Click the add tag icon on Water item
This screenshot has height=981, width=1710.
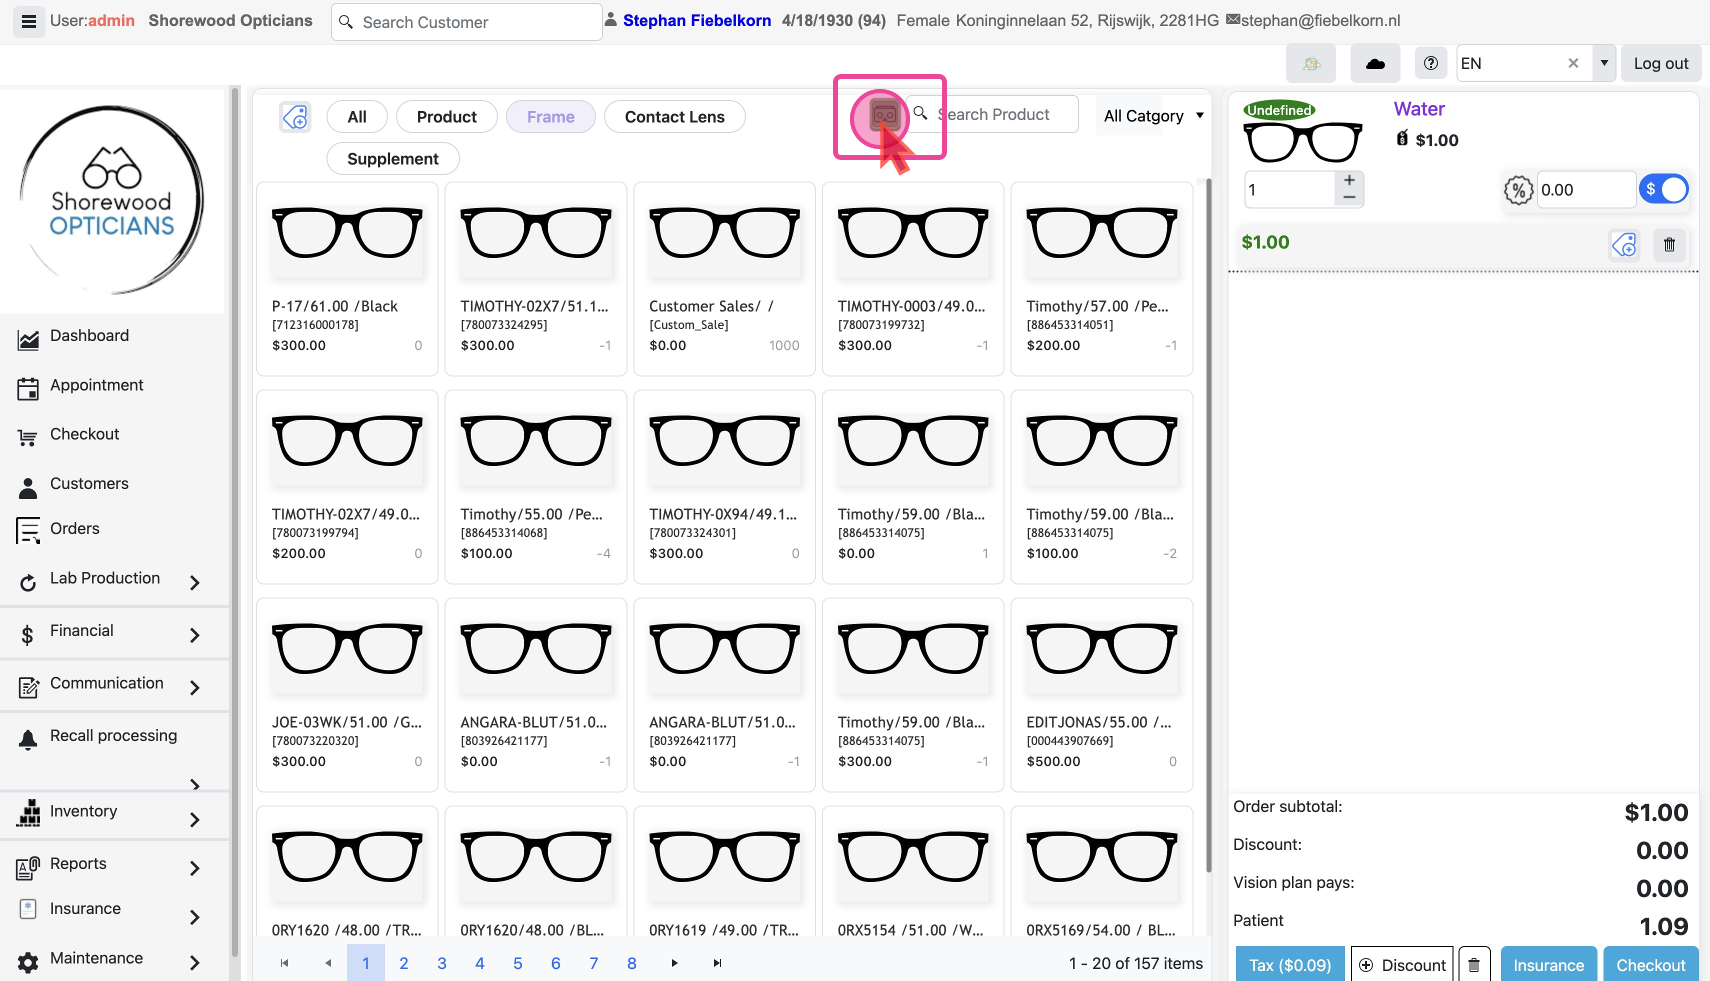pyautogui.click(x=1624, y=244)
